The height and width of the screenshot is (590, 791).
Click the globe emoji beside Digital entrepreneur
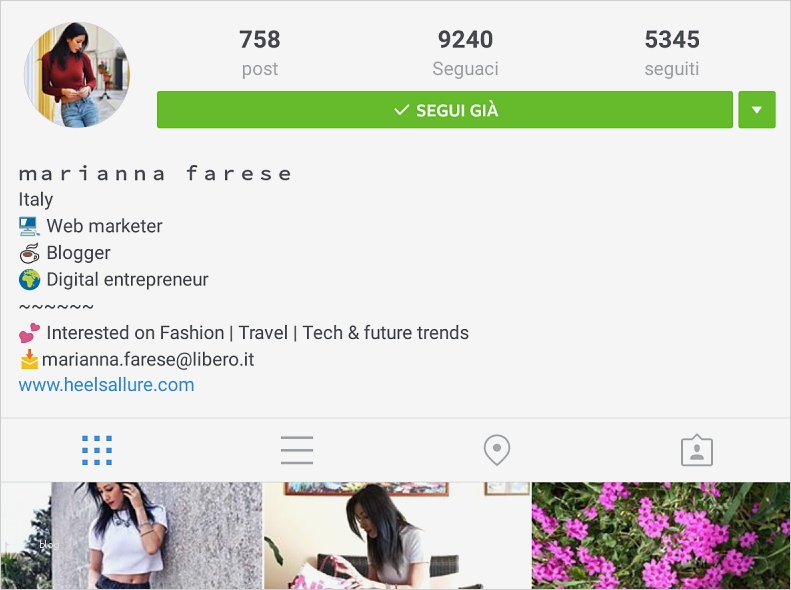tap(29, 280)
